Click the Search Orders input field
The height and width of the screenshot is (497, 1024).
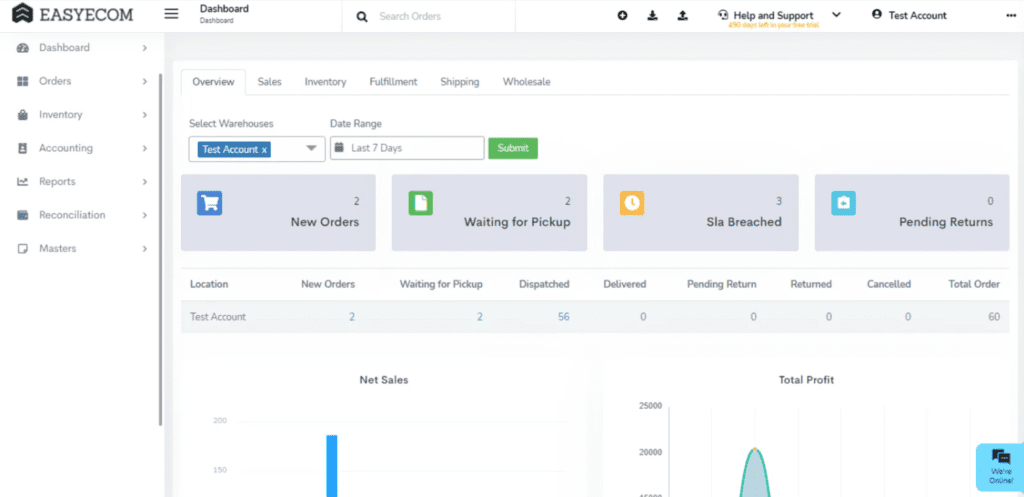coord(440,16)
